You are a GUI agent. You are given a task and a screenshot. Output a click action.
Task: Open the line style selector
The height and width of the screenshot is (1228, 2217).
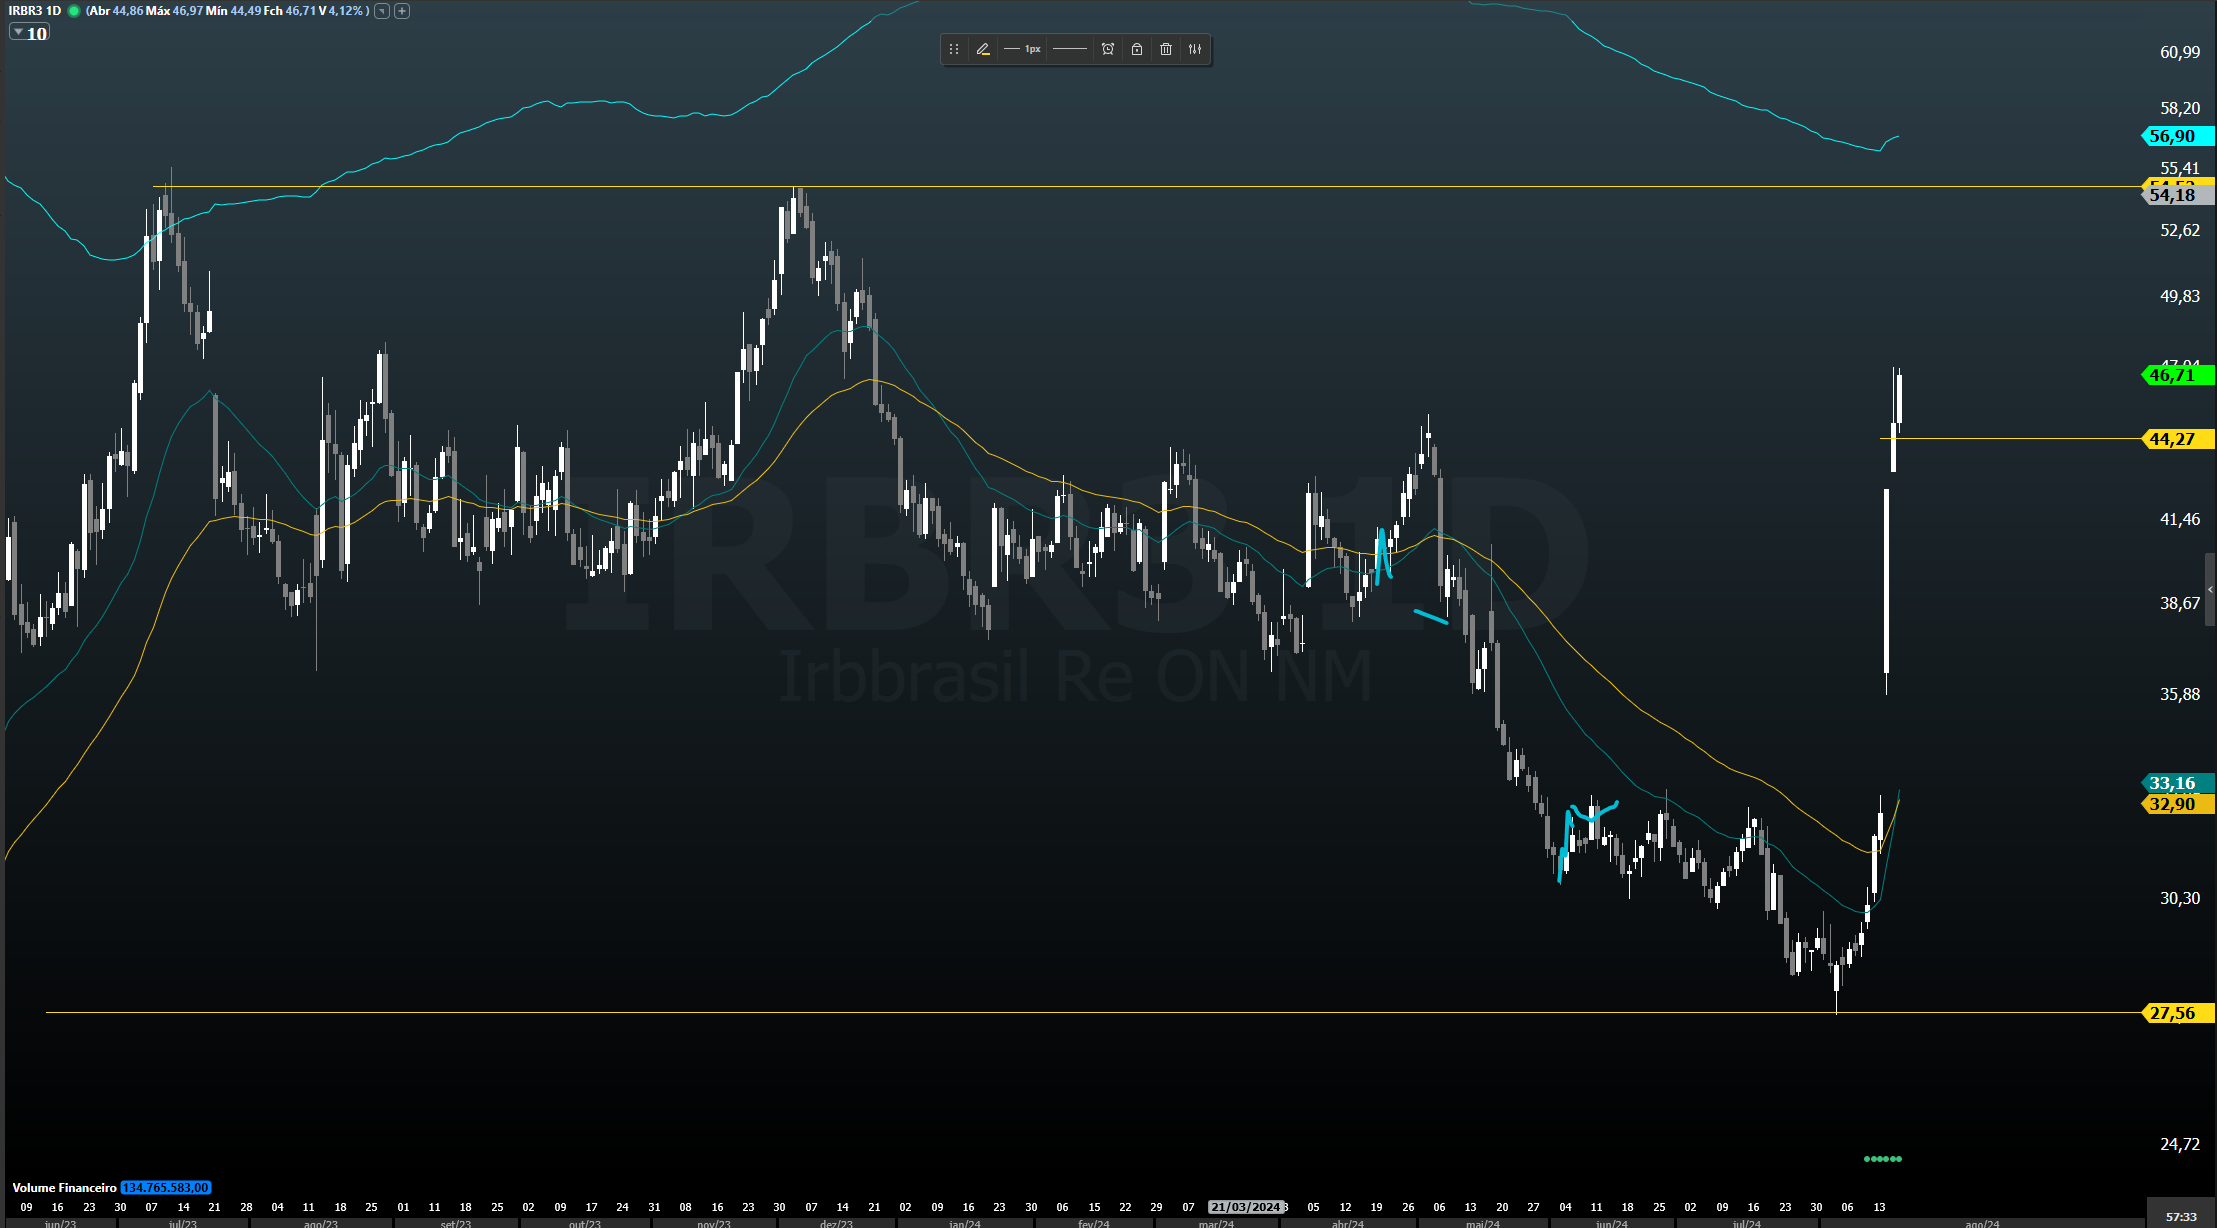click(x=1069, y=49)
